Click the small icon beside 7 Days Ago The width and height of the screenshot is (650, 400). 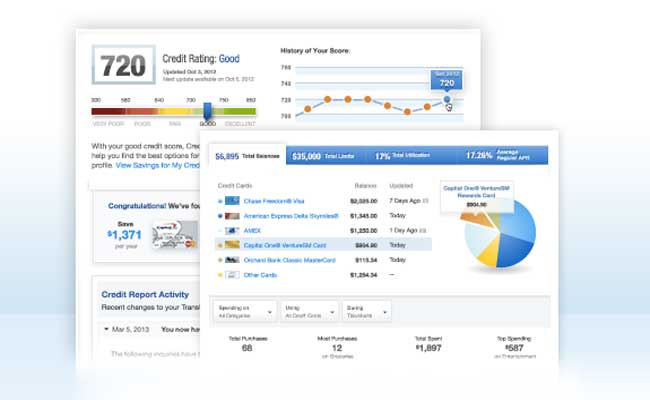point(425,201)
